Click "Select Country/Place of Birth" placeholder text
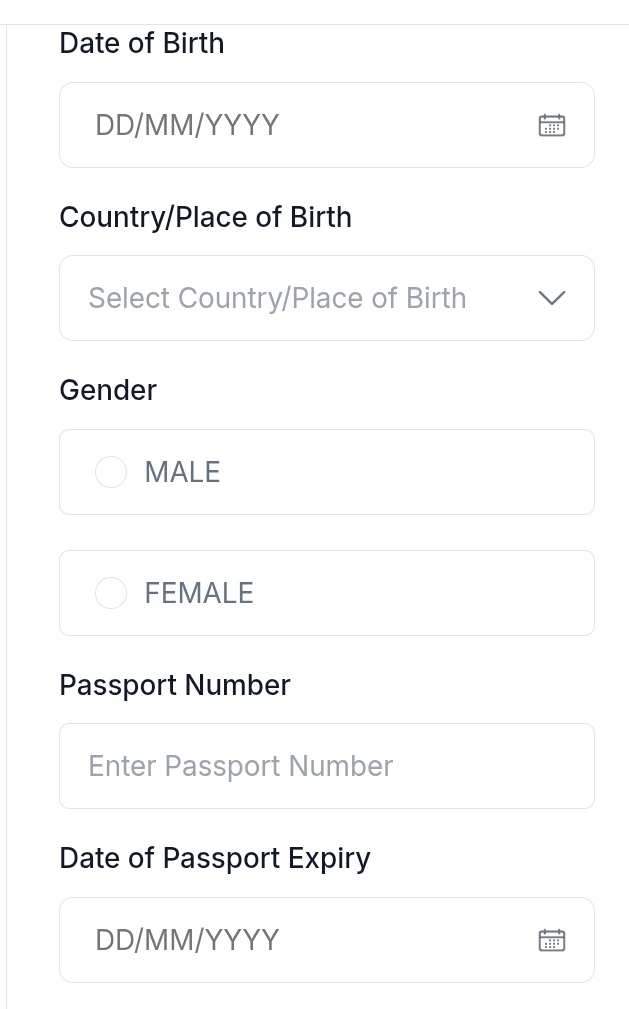The image size is (629, 1009). [x=277, y=298]
